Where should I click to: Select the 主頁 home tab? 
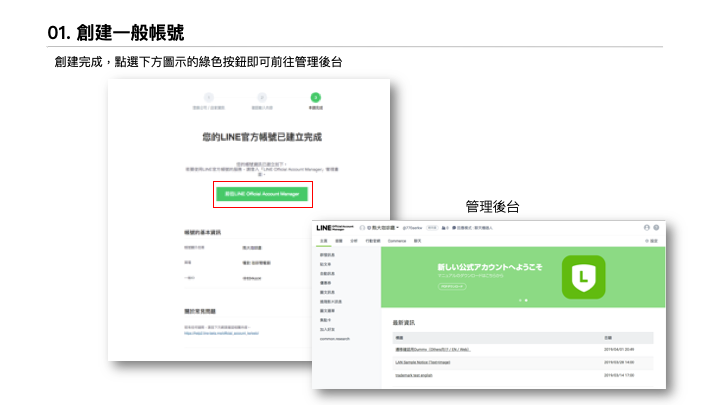pyautogui.click(x=323, y=241)
